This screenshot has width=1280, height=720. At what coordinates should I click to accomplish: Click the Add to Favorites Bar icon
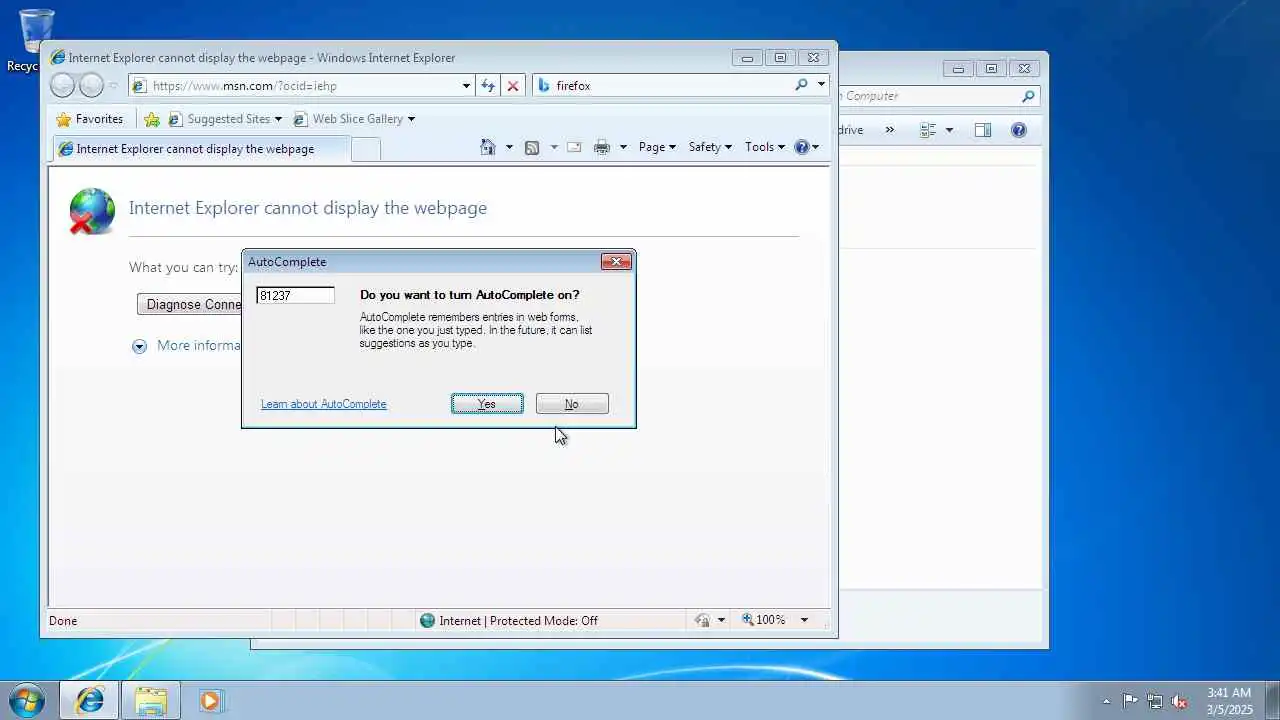pyautogui.click(x=152, y=119)
